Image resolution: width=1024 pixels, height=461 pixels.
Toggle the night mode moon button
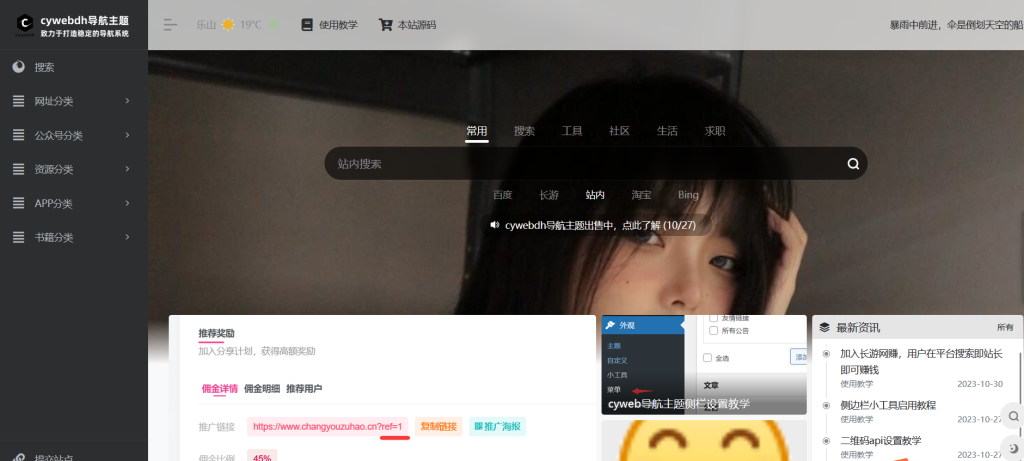tap(1013, 448)
